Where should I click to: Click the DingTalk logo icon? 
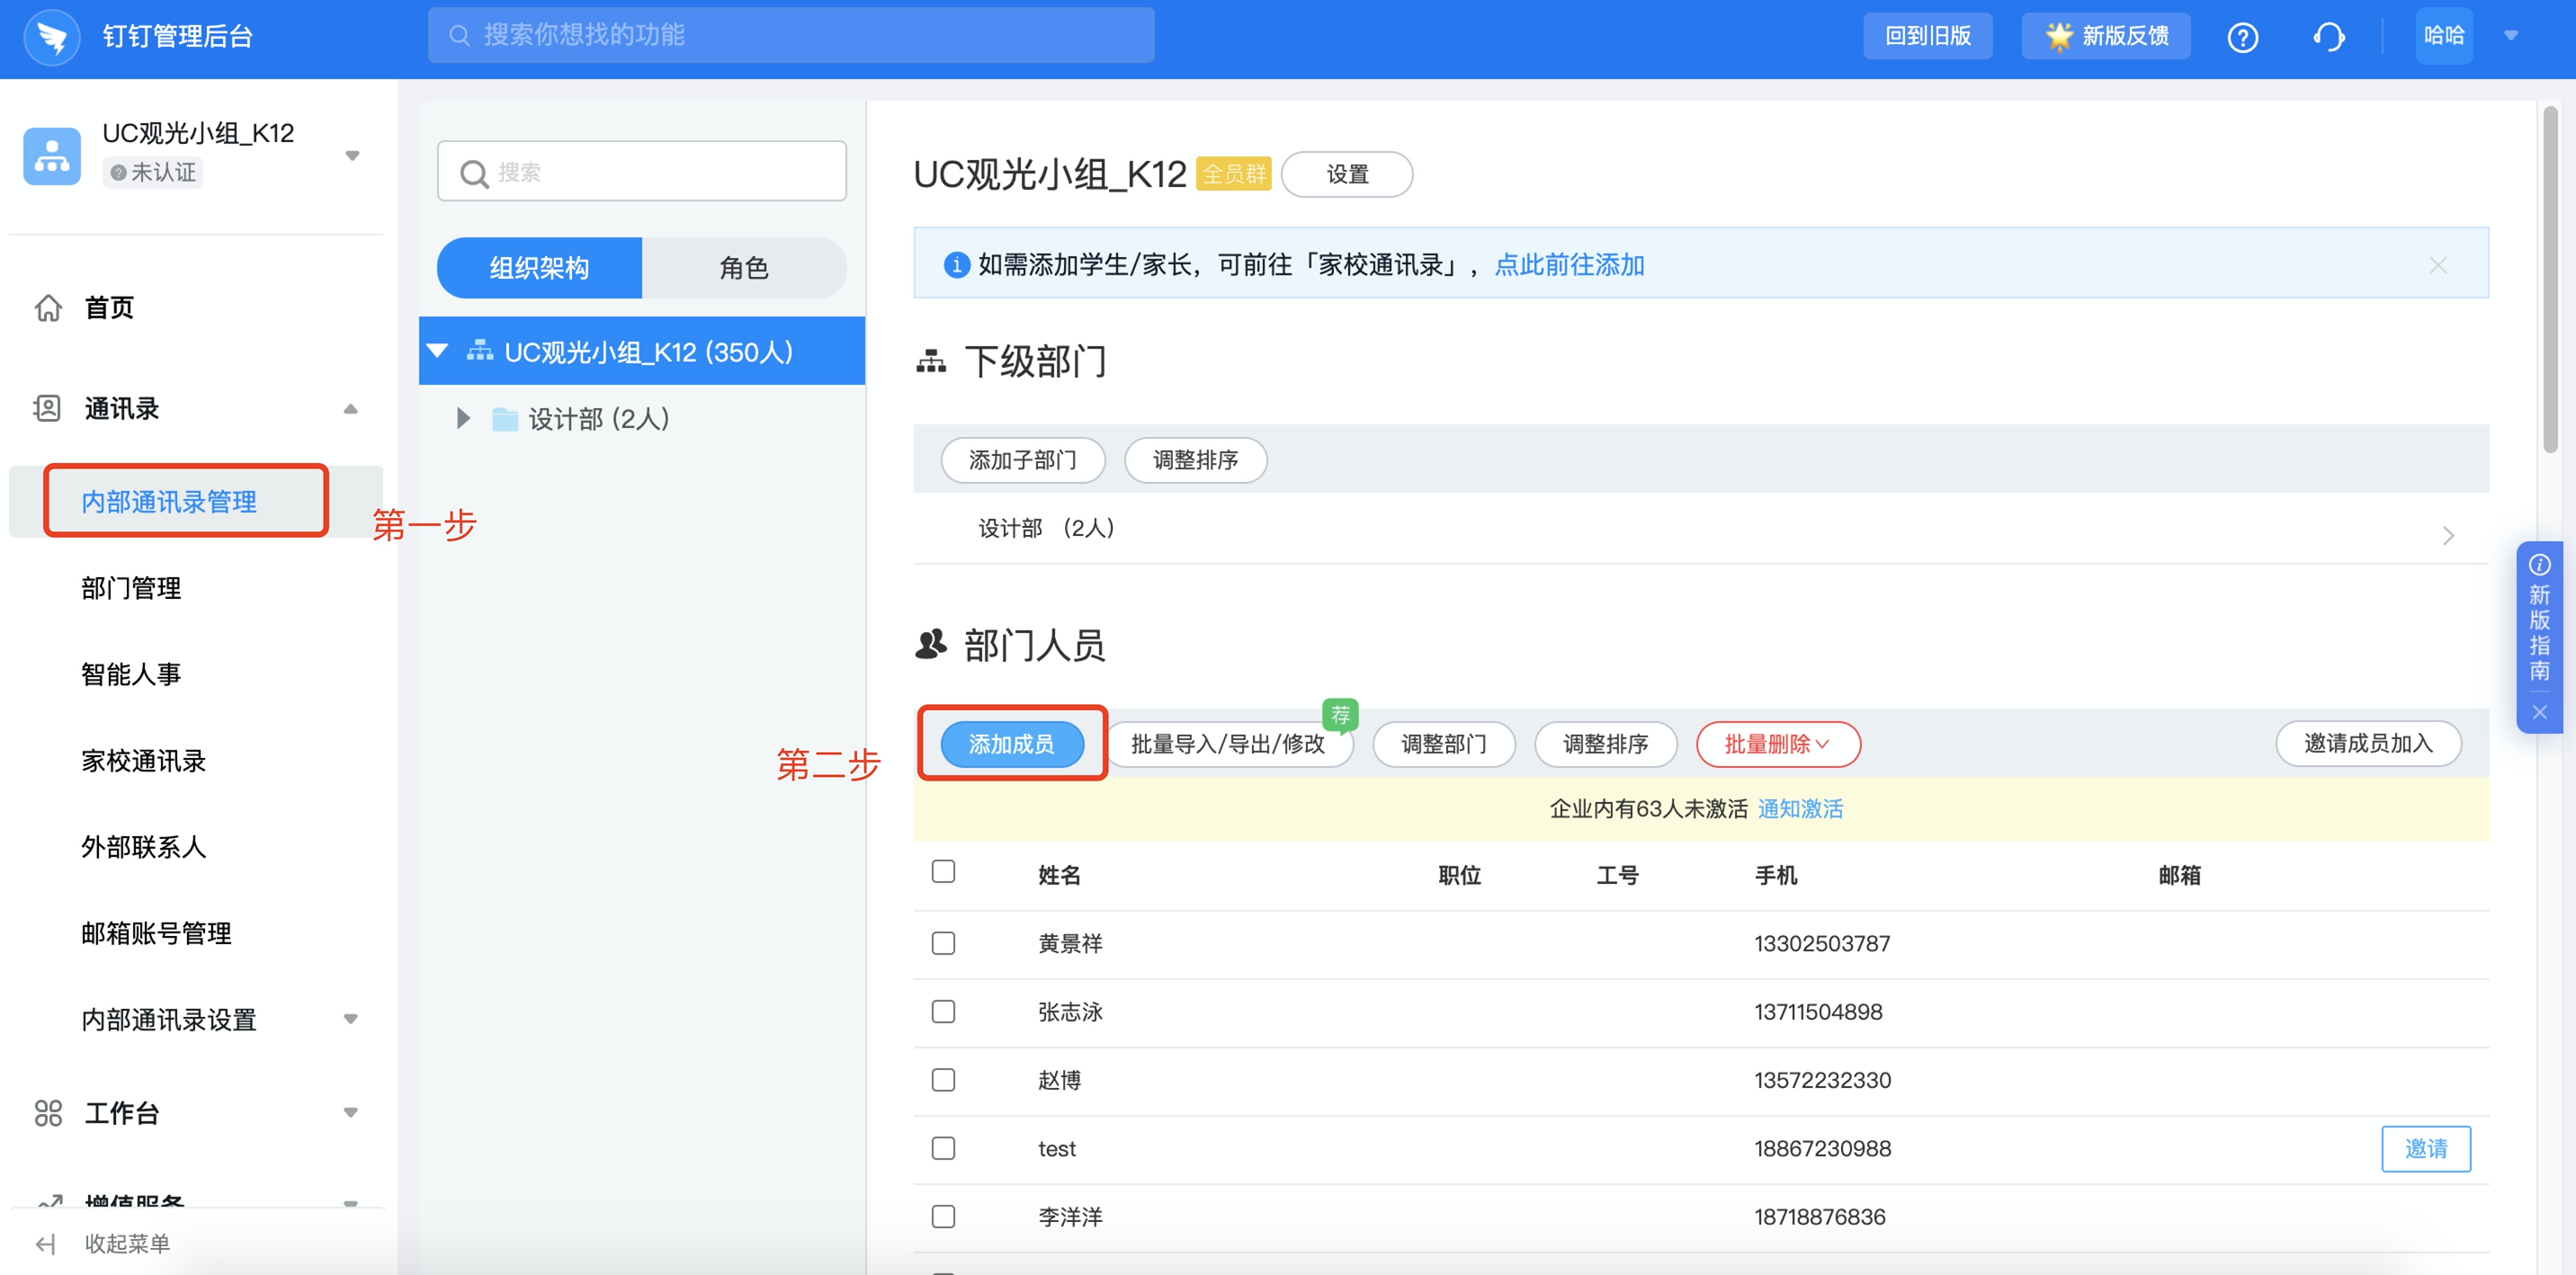(51, 36)
